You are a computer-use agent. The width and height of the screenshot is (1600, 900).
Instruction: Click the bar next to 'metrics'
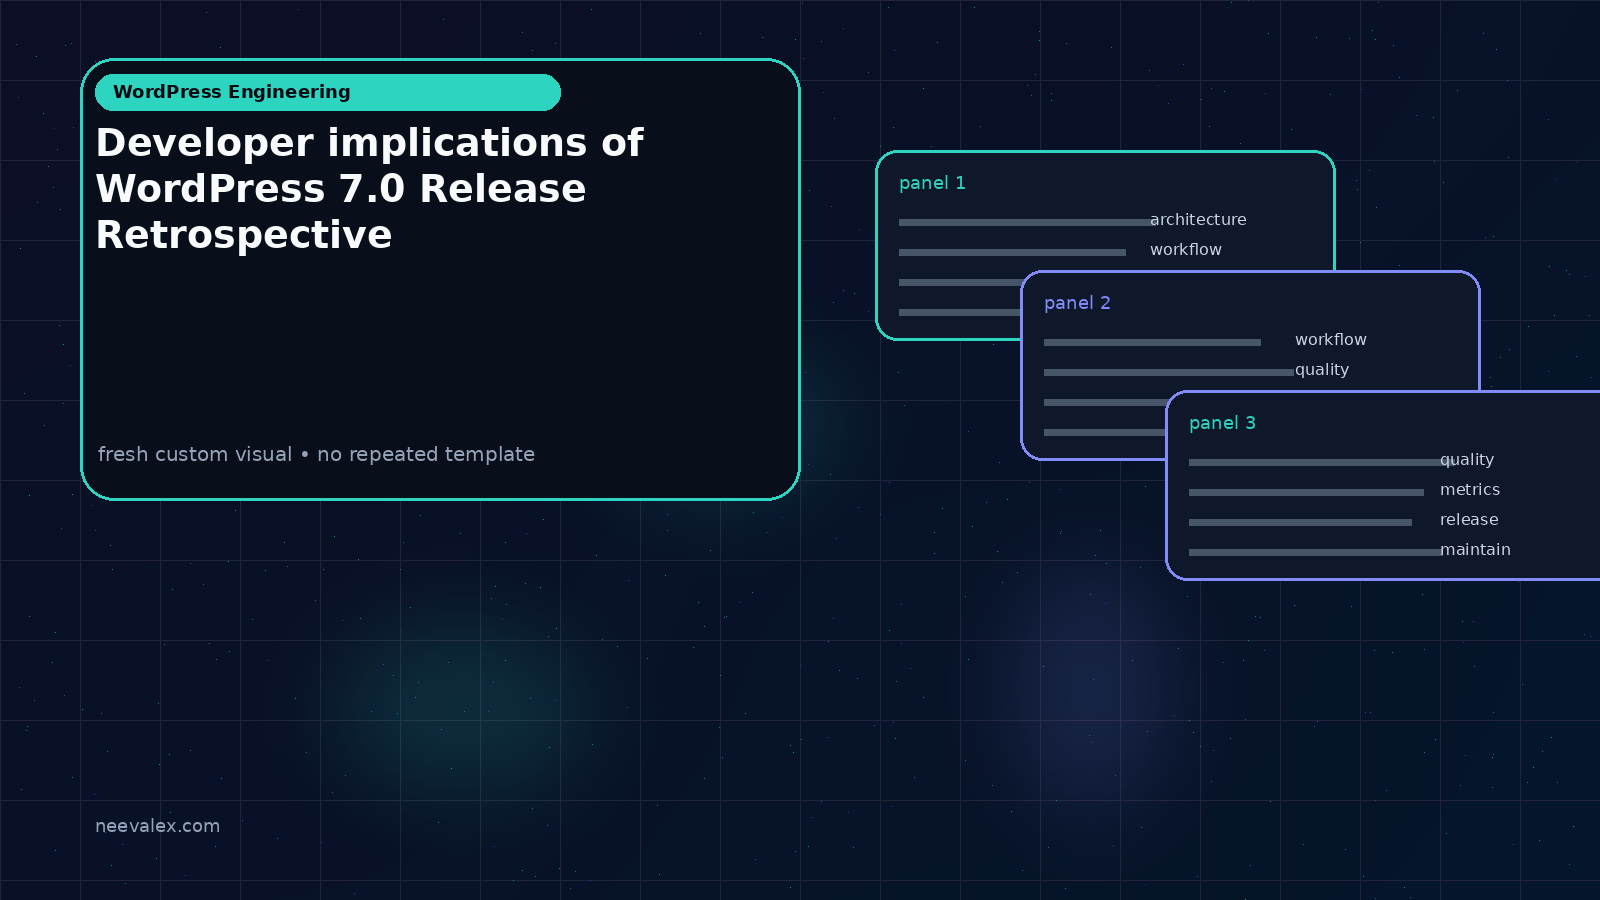pyautogui.click(x=1306, y=492)
